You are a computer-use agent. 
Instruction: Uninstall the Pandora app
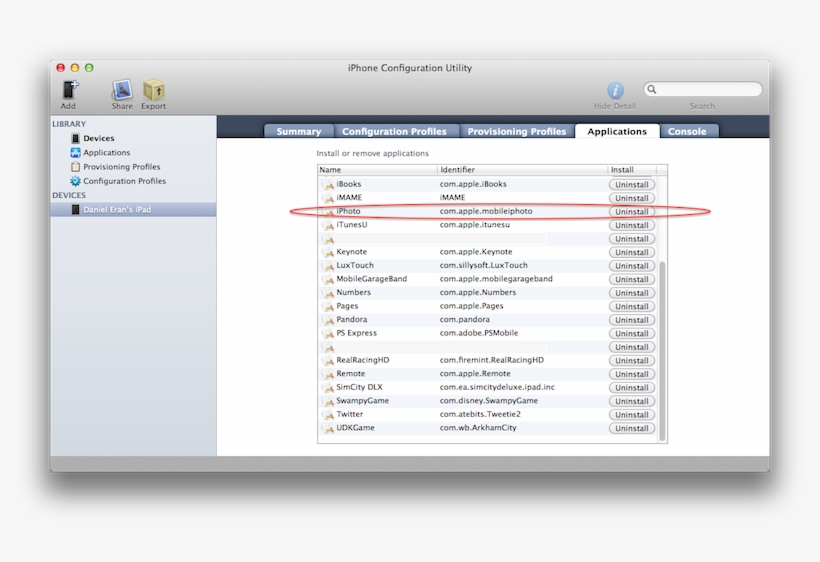tap(632, 320)
